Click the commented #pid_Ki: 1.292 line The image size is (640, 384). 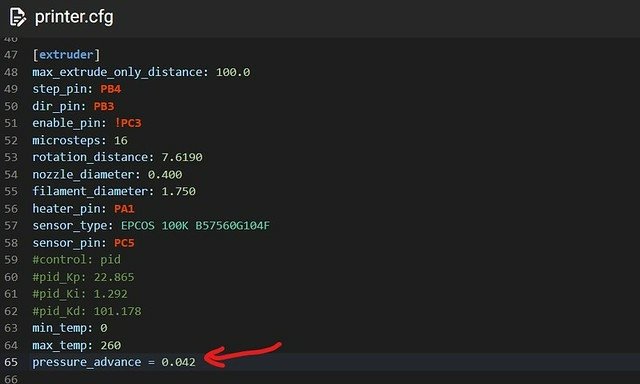pos(80,294)
